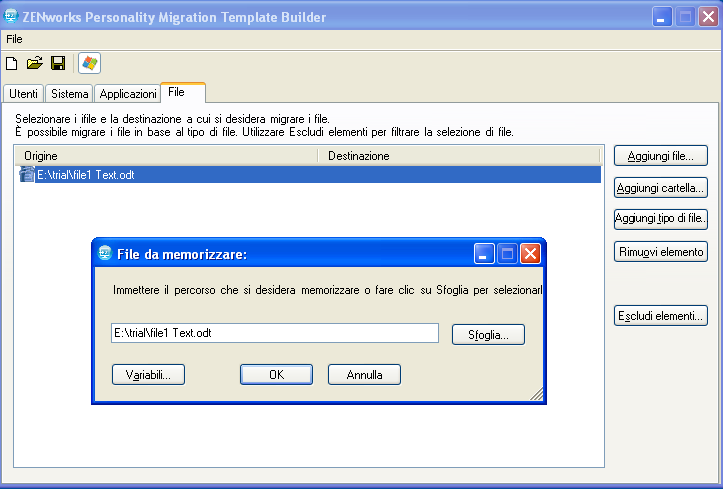Click file icon beside E:\trial\file1 Text.odt row
Image resolution: width=723 pixels, height=489 pixels.
pyautogui.click(x=27, y=175)
